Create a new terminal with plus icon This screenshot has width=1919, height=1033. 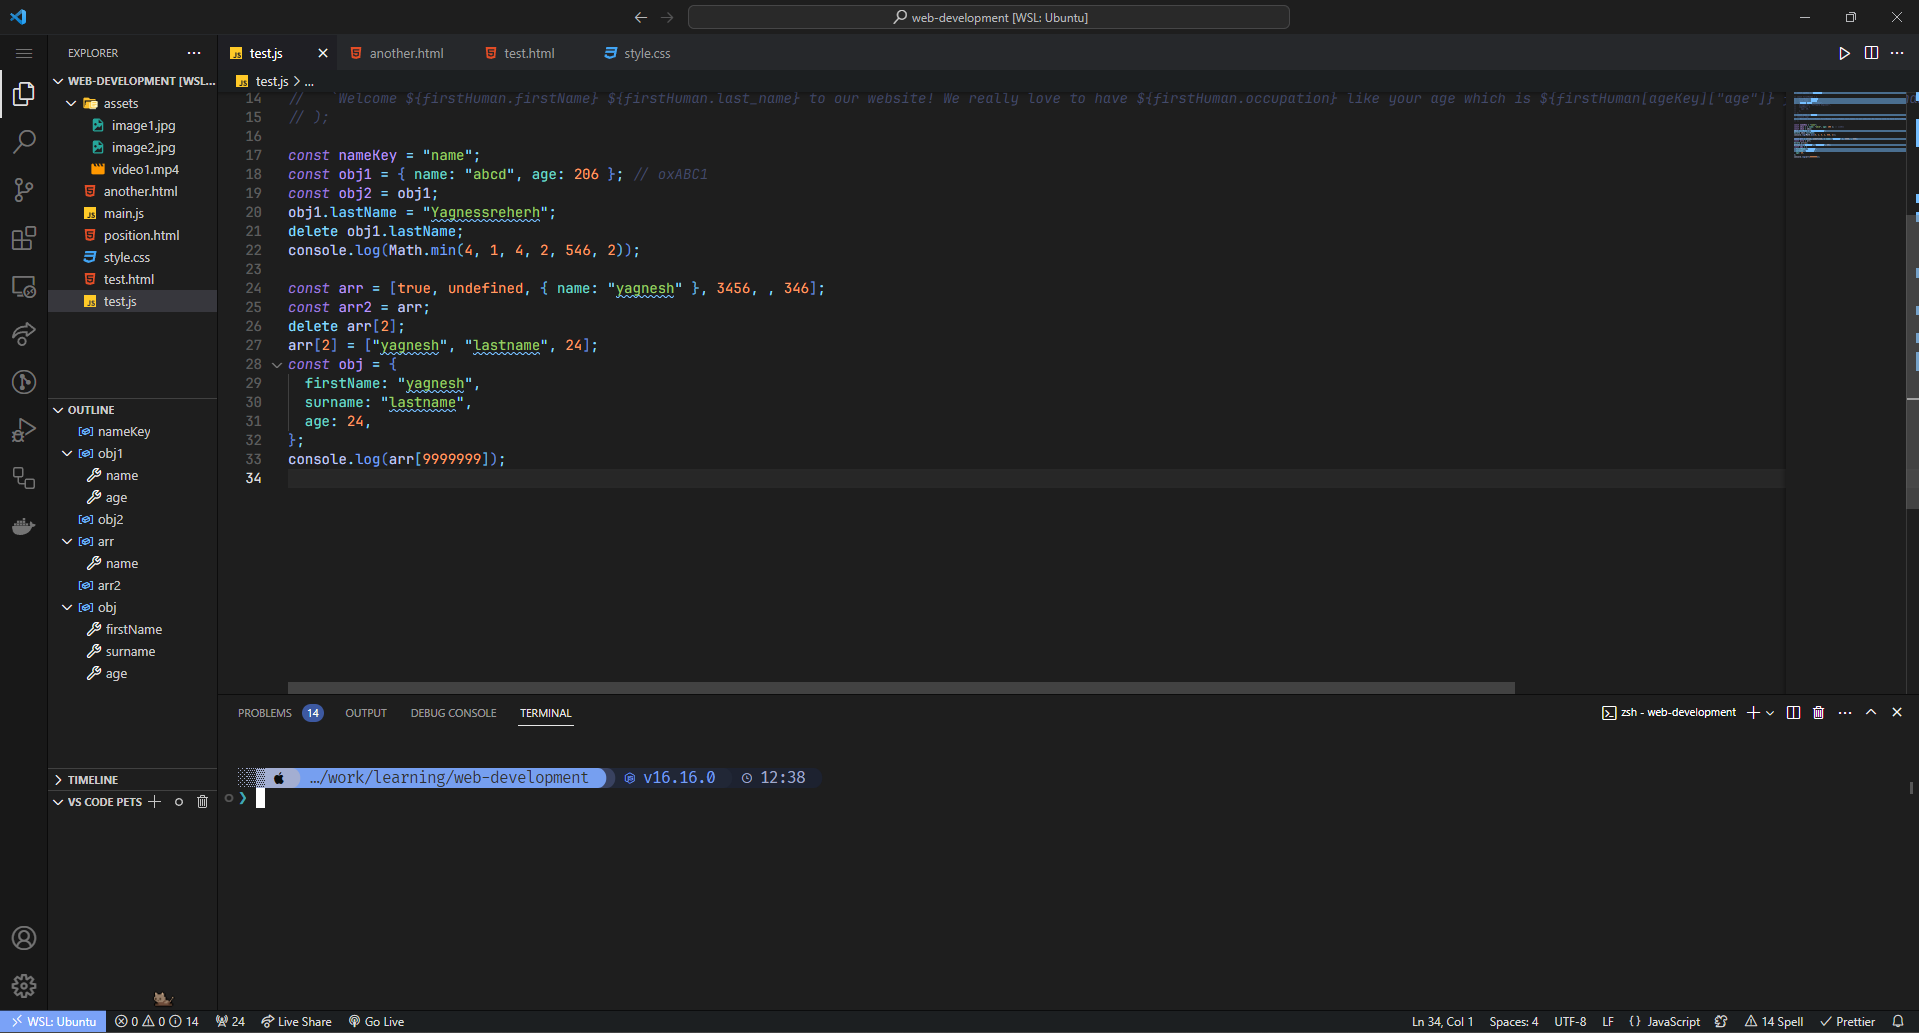point(1753,713)
